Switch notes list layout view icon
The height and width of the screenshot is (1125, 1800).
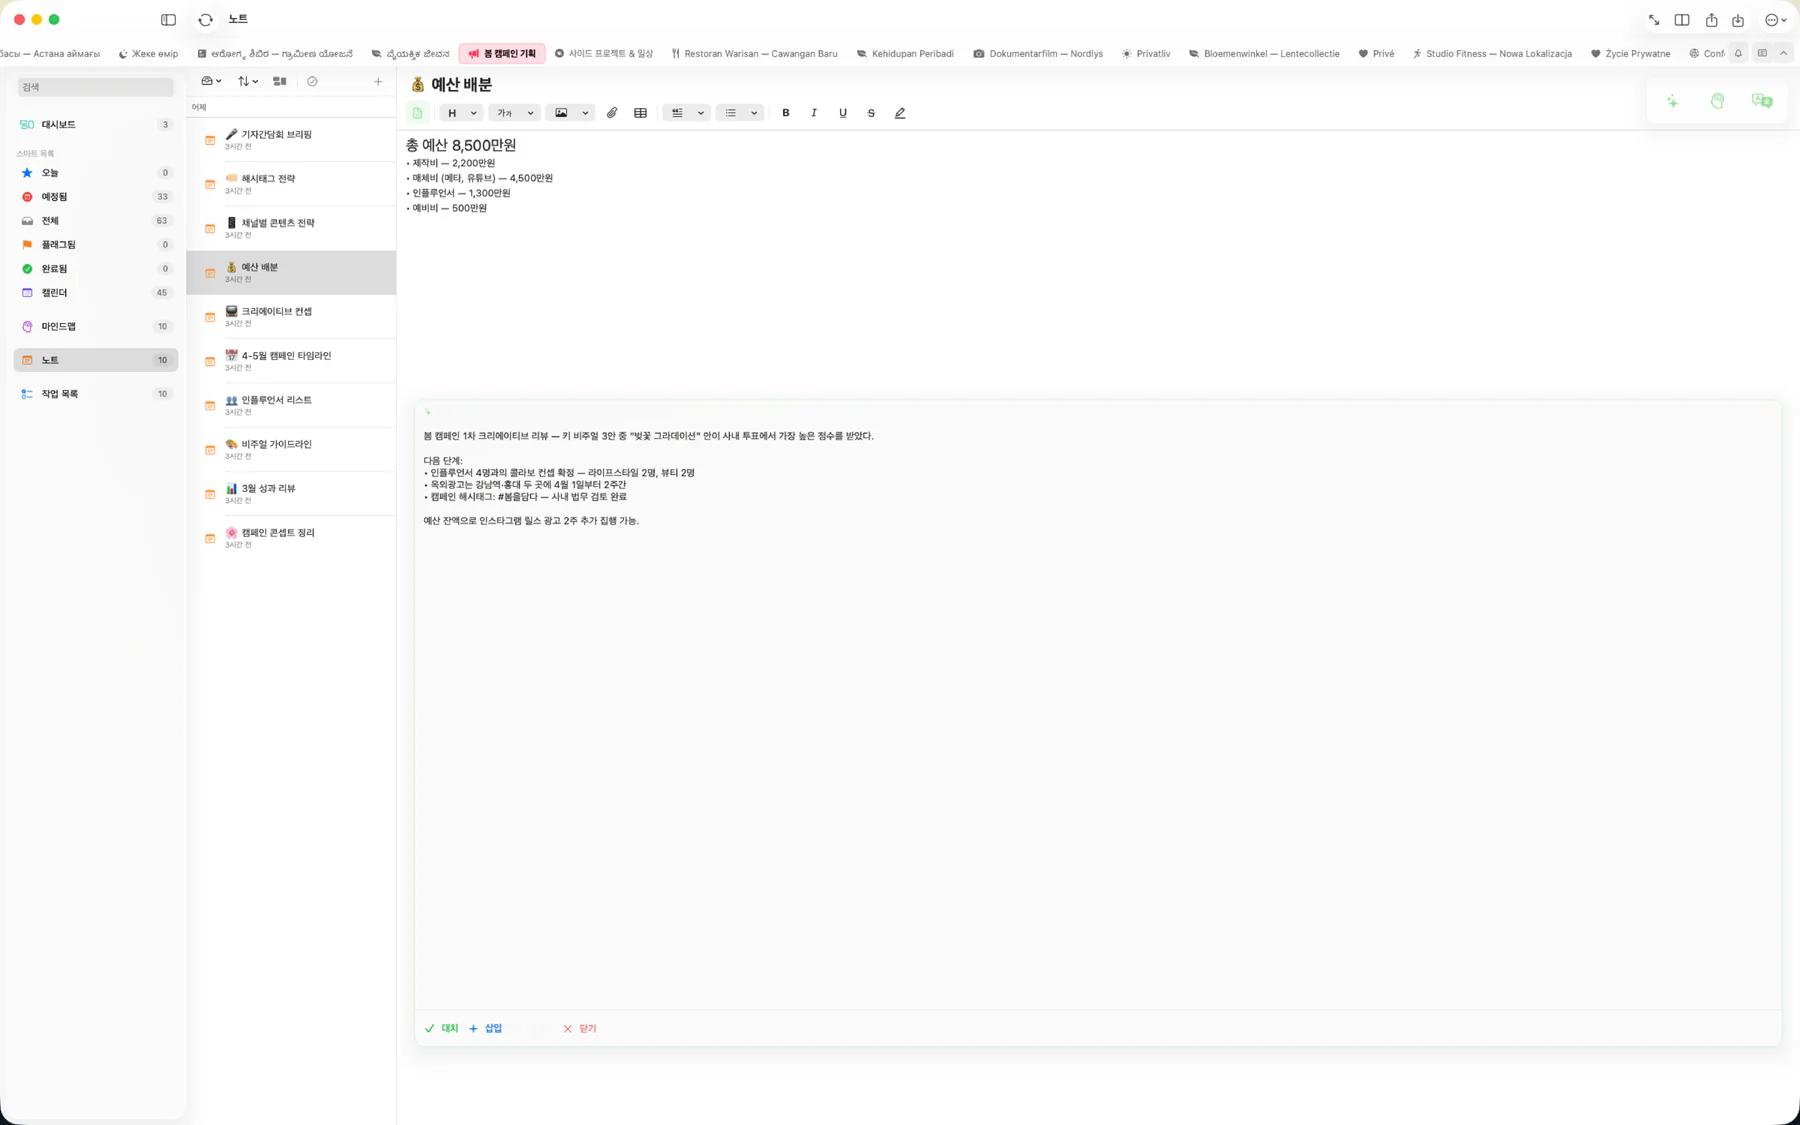tap(280, 81)
